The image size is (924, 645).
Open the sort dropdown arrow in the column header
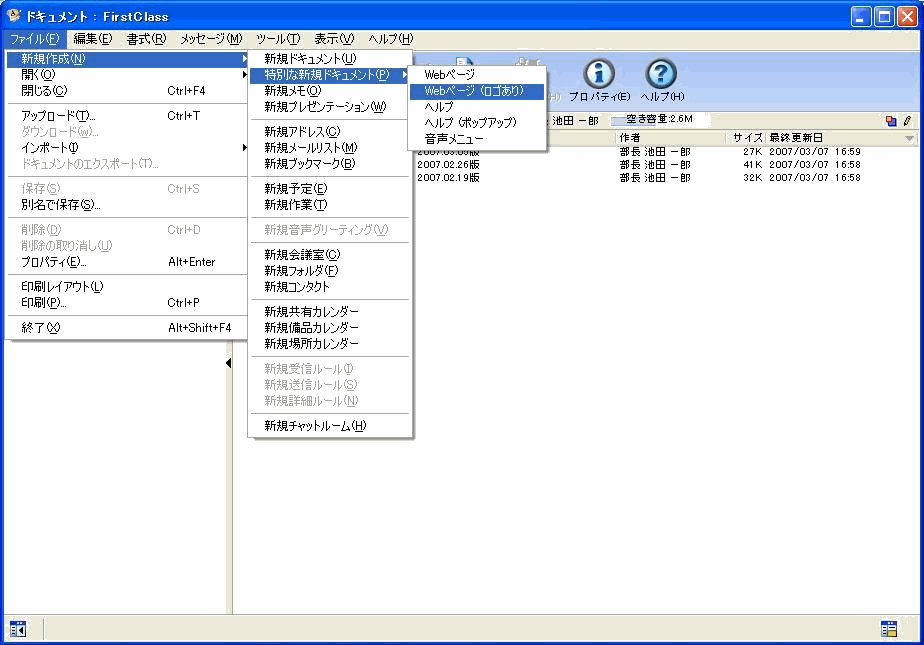pos(909,138)
